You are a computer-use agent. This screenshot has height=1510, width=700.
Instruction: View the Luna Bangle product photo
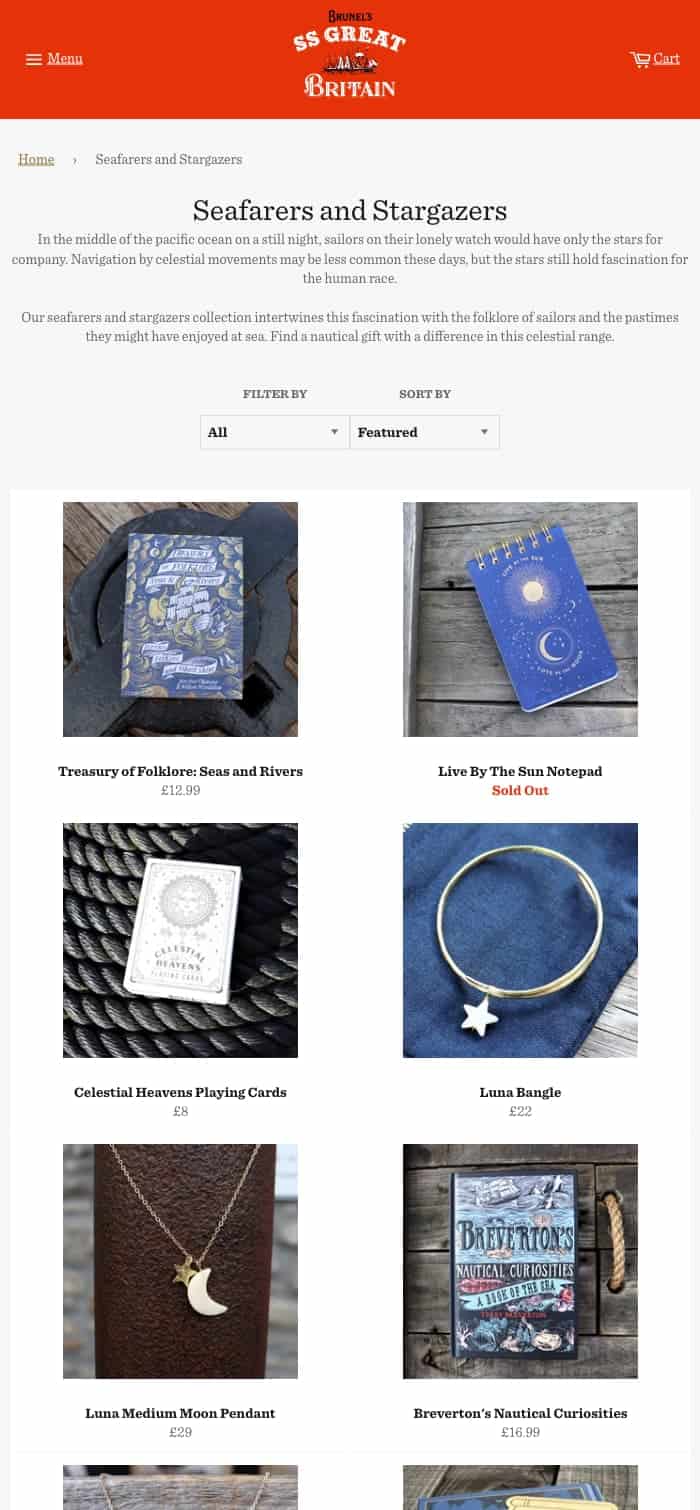pyautogui.click(x=520, y=940)
